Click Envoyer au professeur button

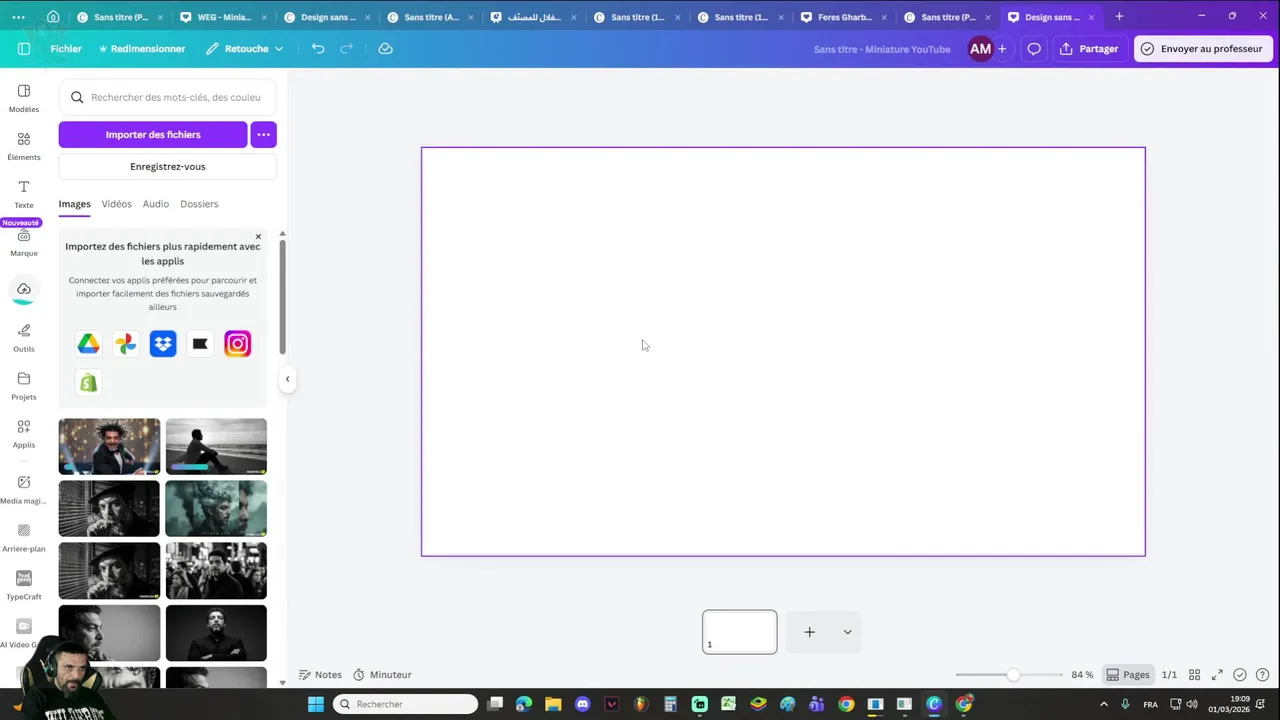pyautogui.click(x=1202, y=48)
